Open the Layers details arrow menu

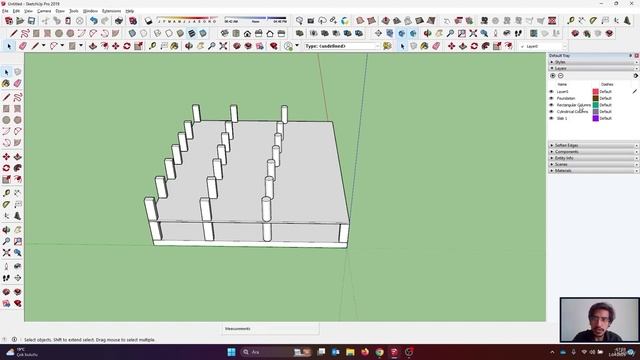(x=636, y=76)
